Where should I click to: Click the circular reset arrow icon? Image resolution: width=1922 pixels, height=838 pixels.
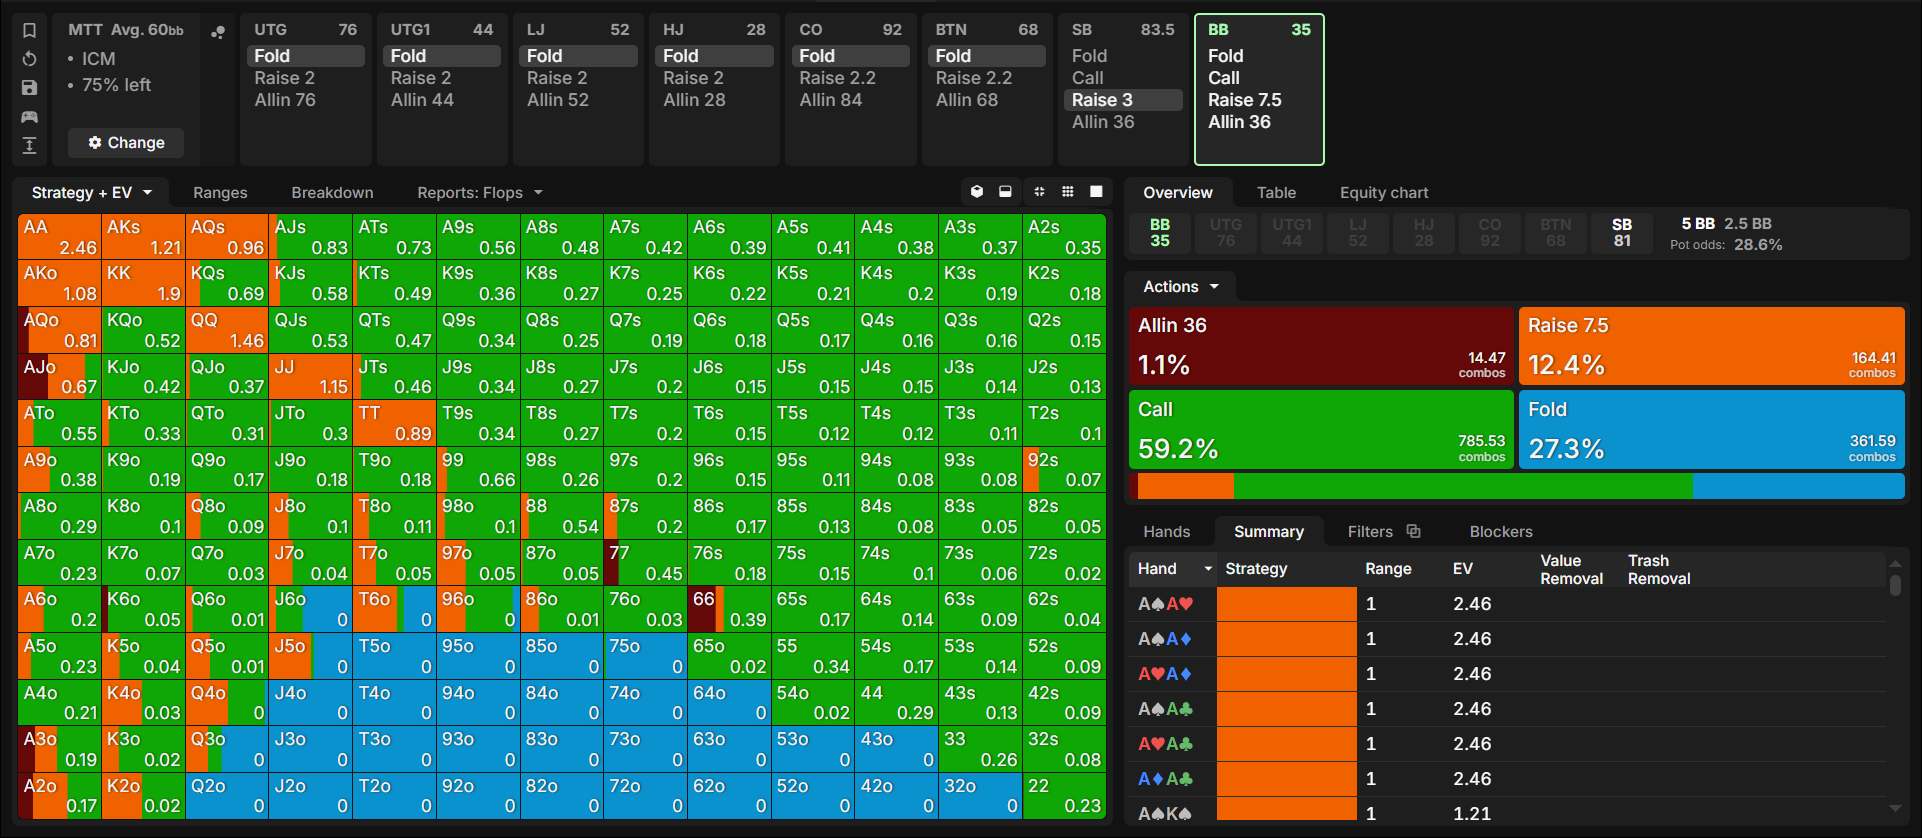pyautogui.click(x=30, y=59)
